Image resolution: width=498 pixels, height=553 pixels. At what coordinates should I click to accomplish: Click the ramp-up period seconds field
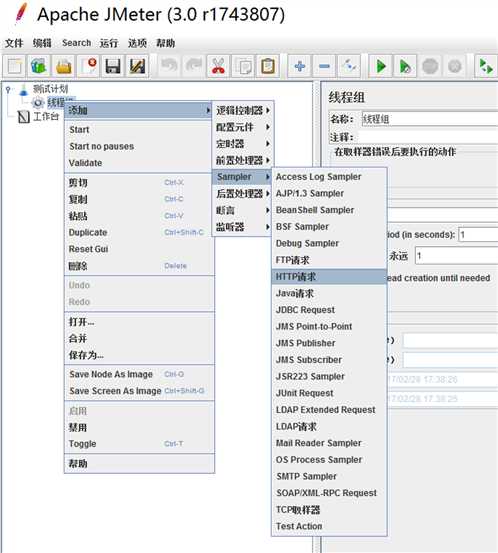tap(478, 235)
